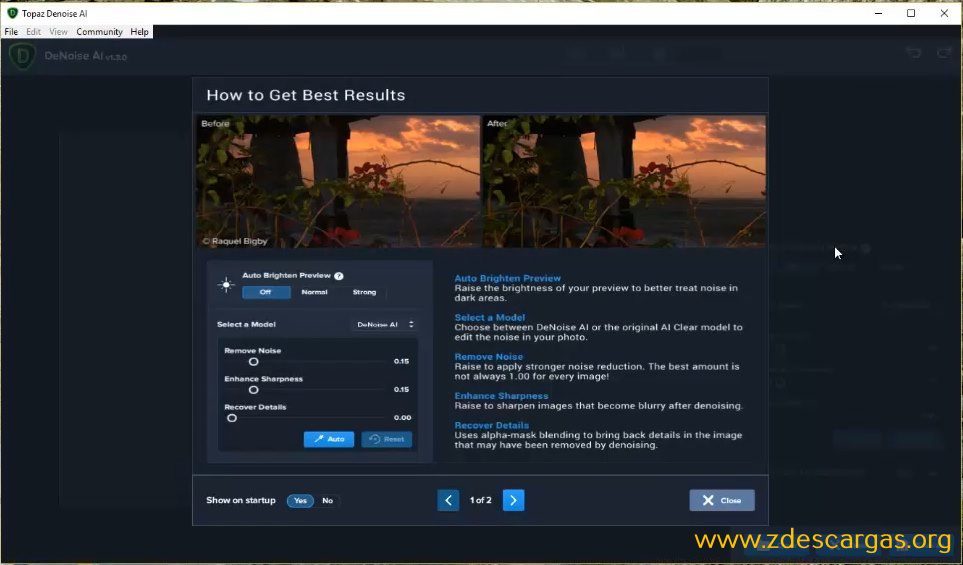
Task: Open the Help menu
Action: (x=139, y=31)
